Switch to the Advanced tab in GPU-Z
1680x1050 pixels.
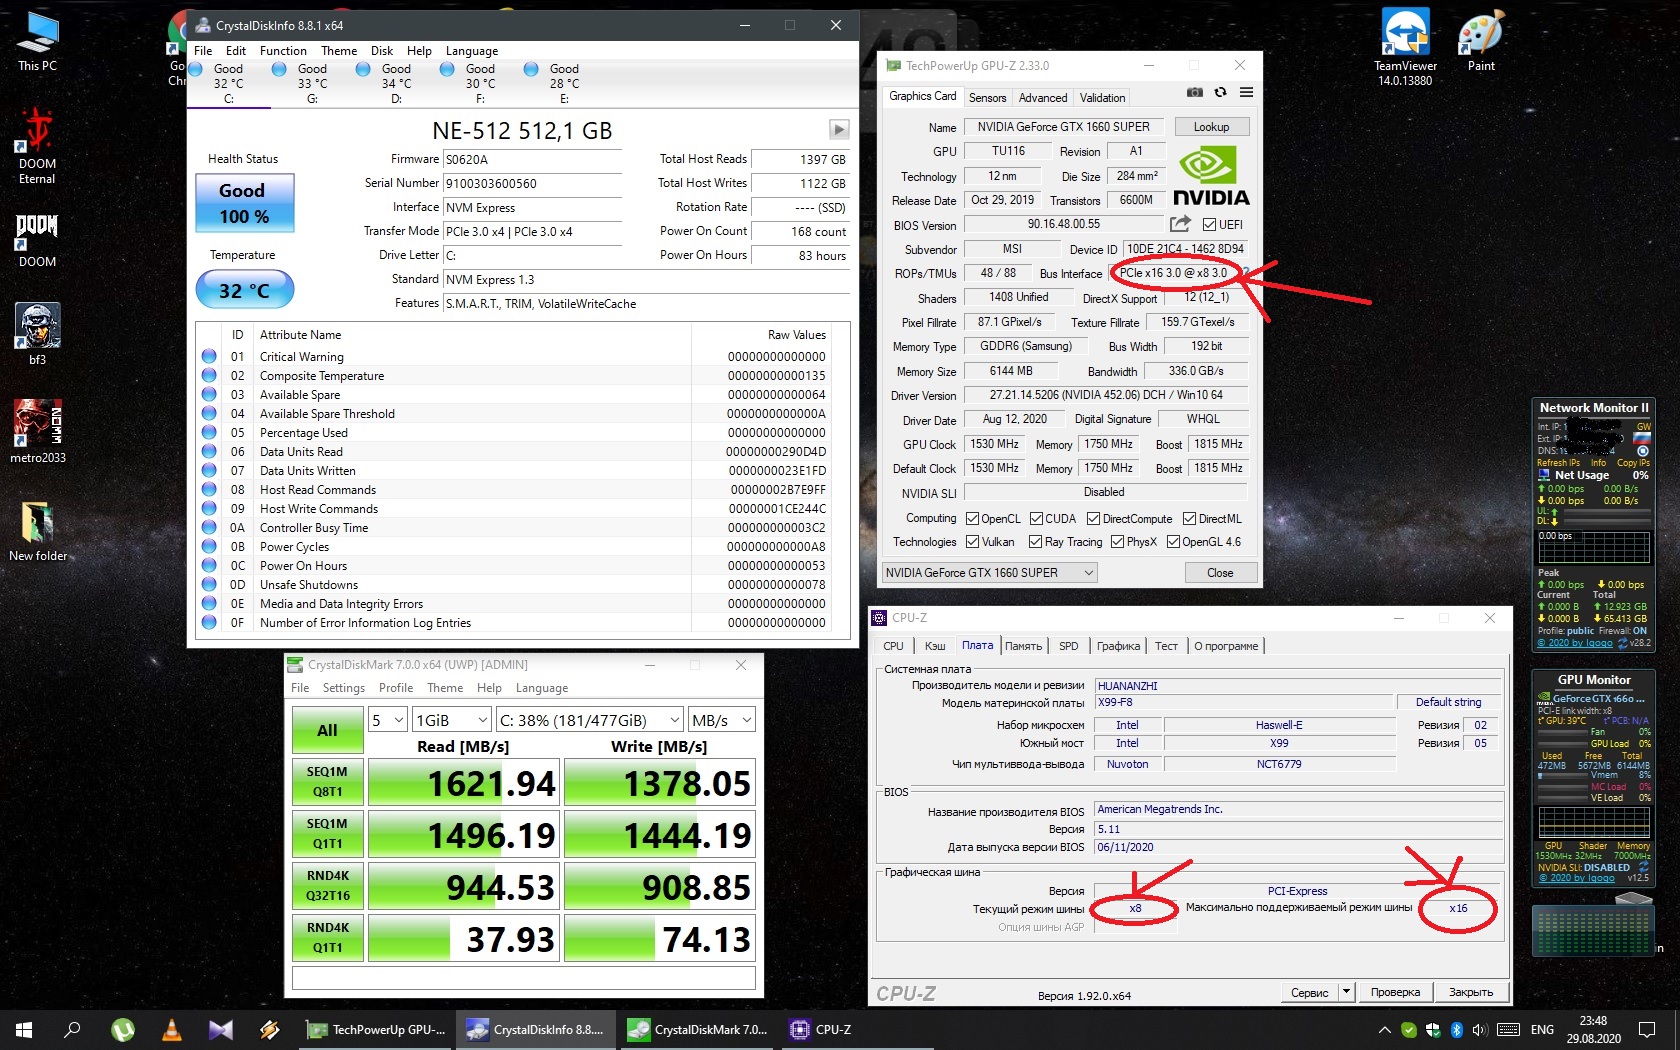(1043, 97)
